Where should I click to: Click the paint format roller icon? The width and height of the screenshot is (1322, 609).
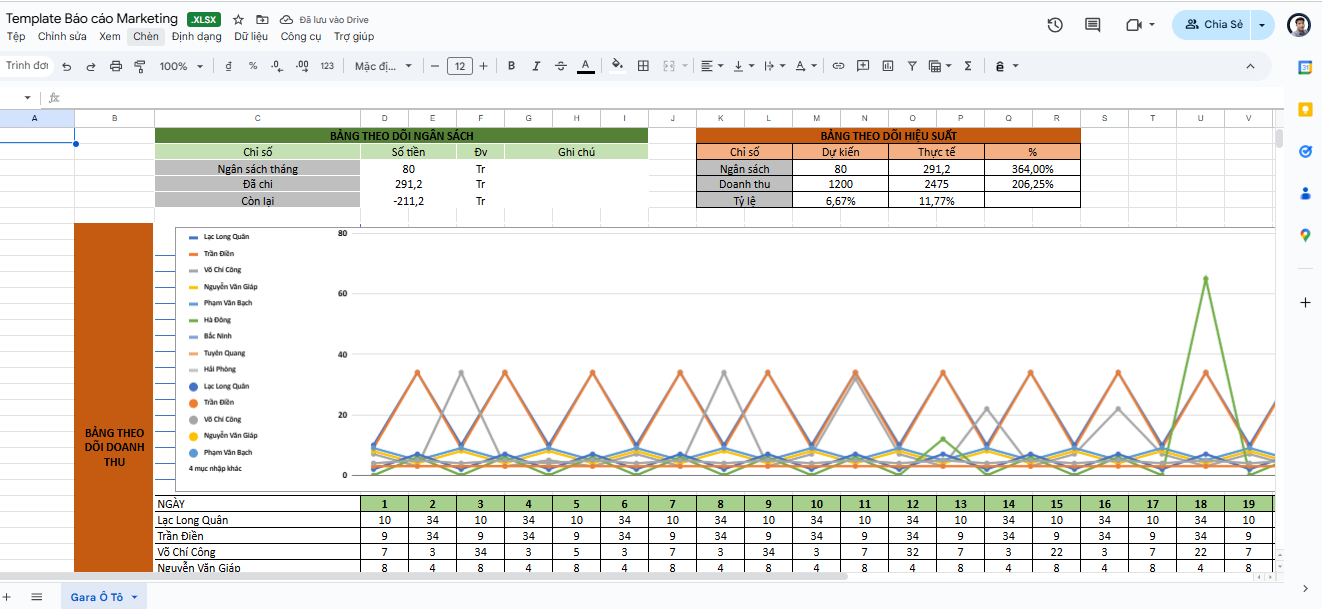coord(140,66)
